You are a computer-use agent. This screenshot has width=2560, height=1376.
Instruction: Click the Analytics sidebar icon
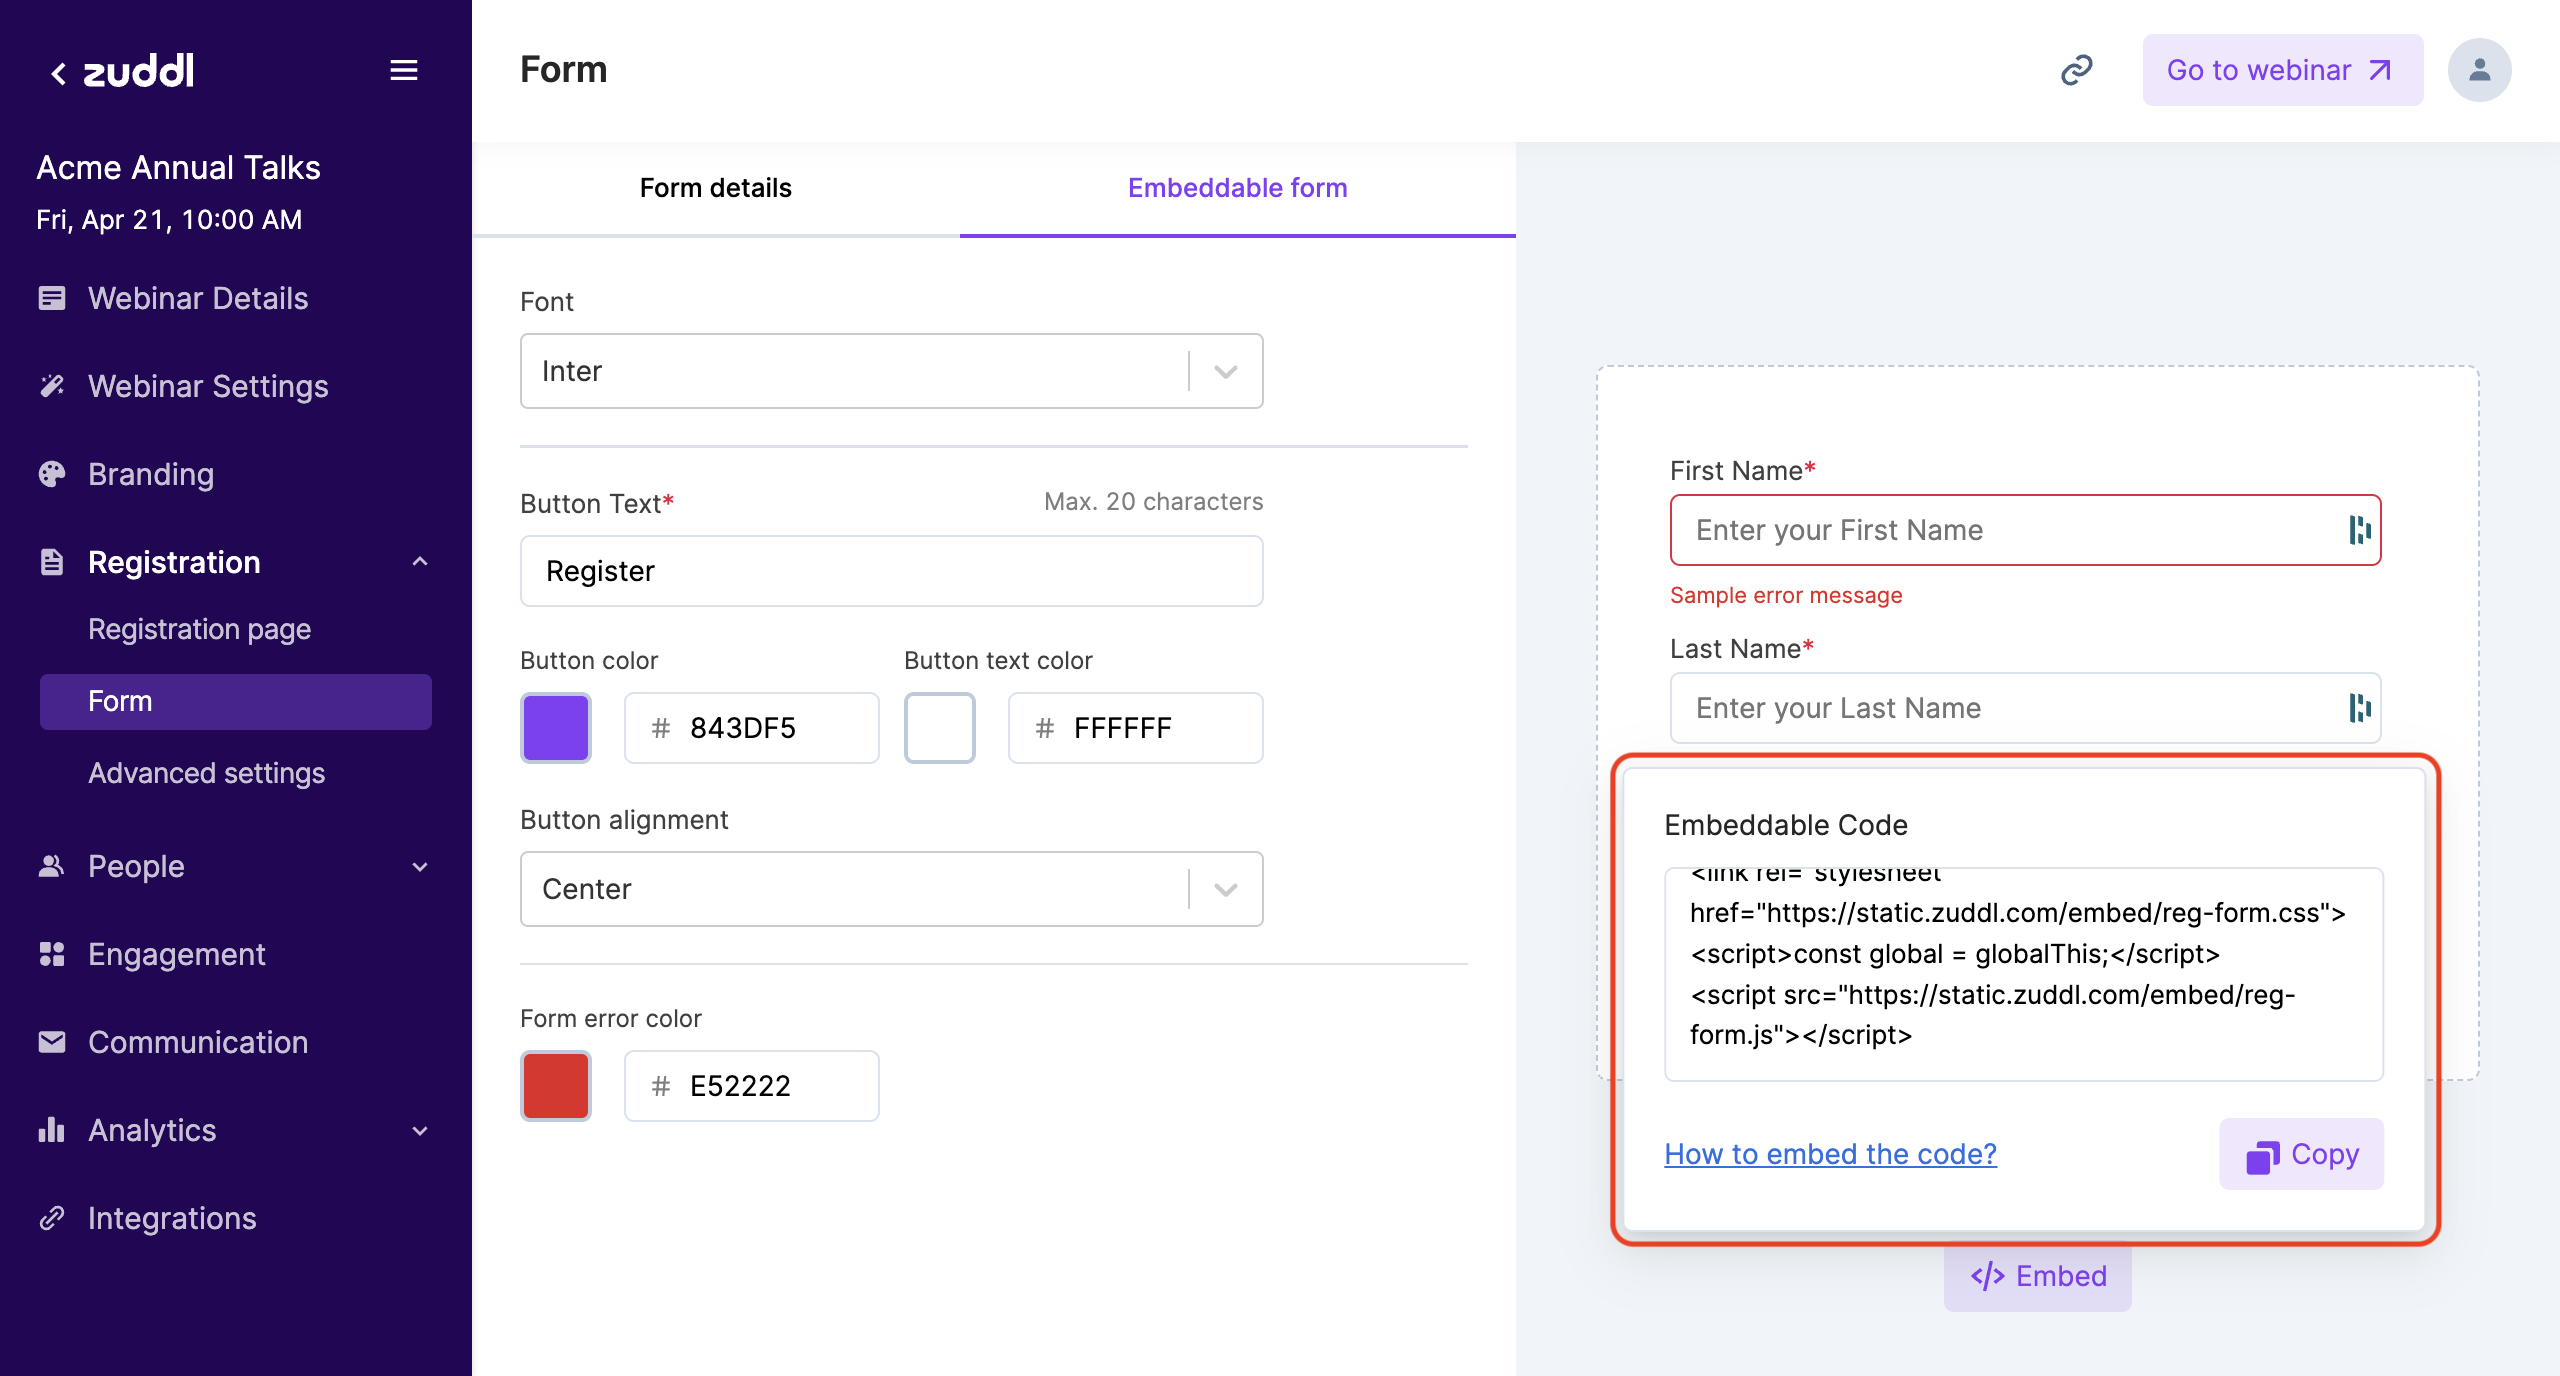pos(51,1129)
